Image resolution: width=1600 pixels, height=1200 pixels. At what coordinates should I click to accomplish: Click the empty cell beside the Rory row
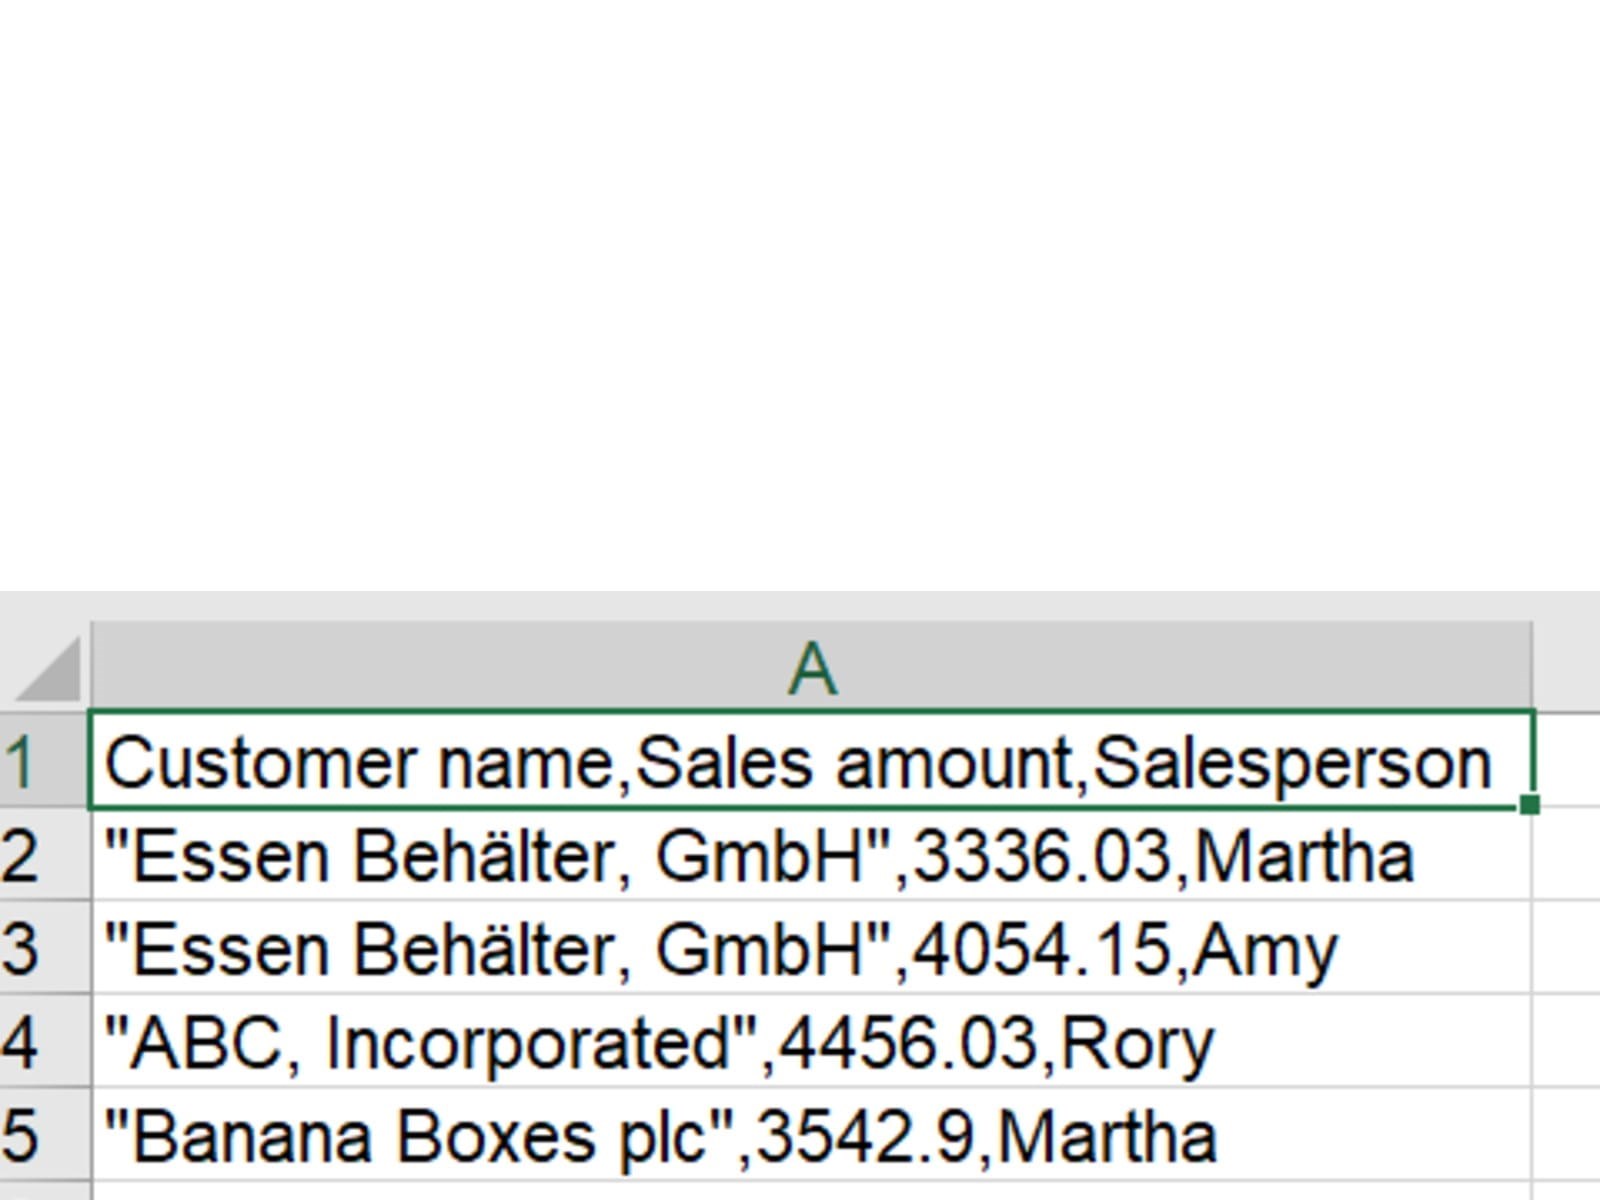pos(1568,1042)
